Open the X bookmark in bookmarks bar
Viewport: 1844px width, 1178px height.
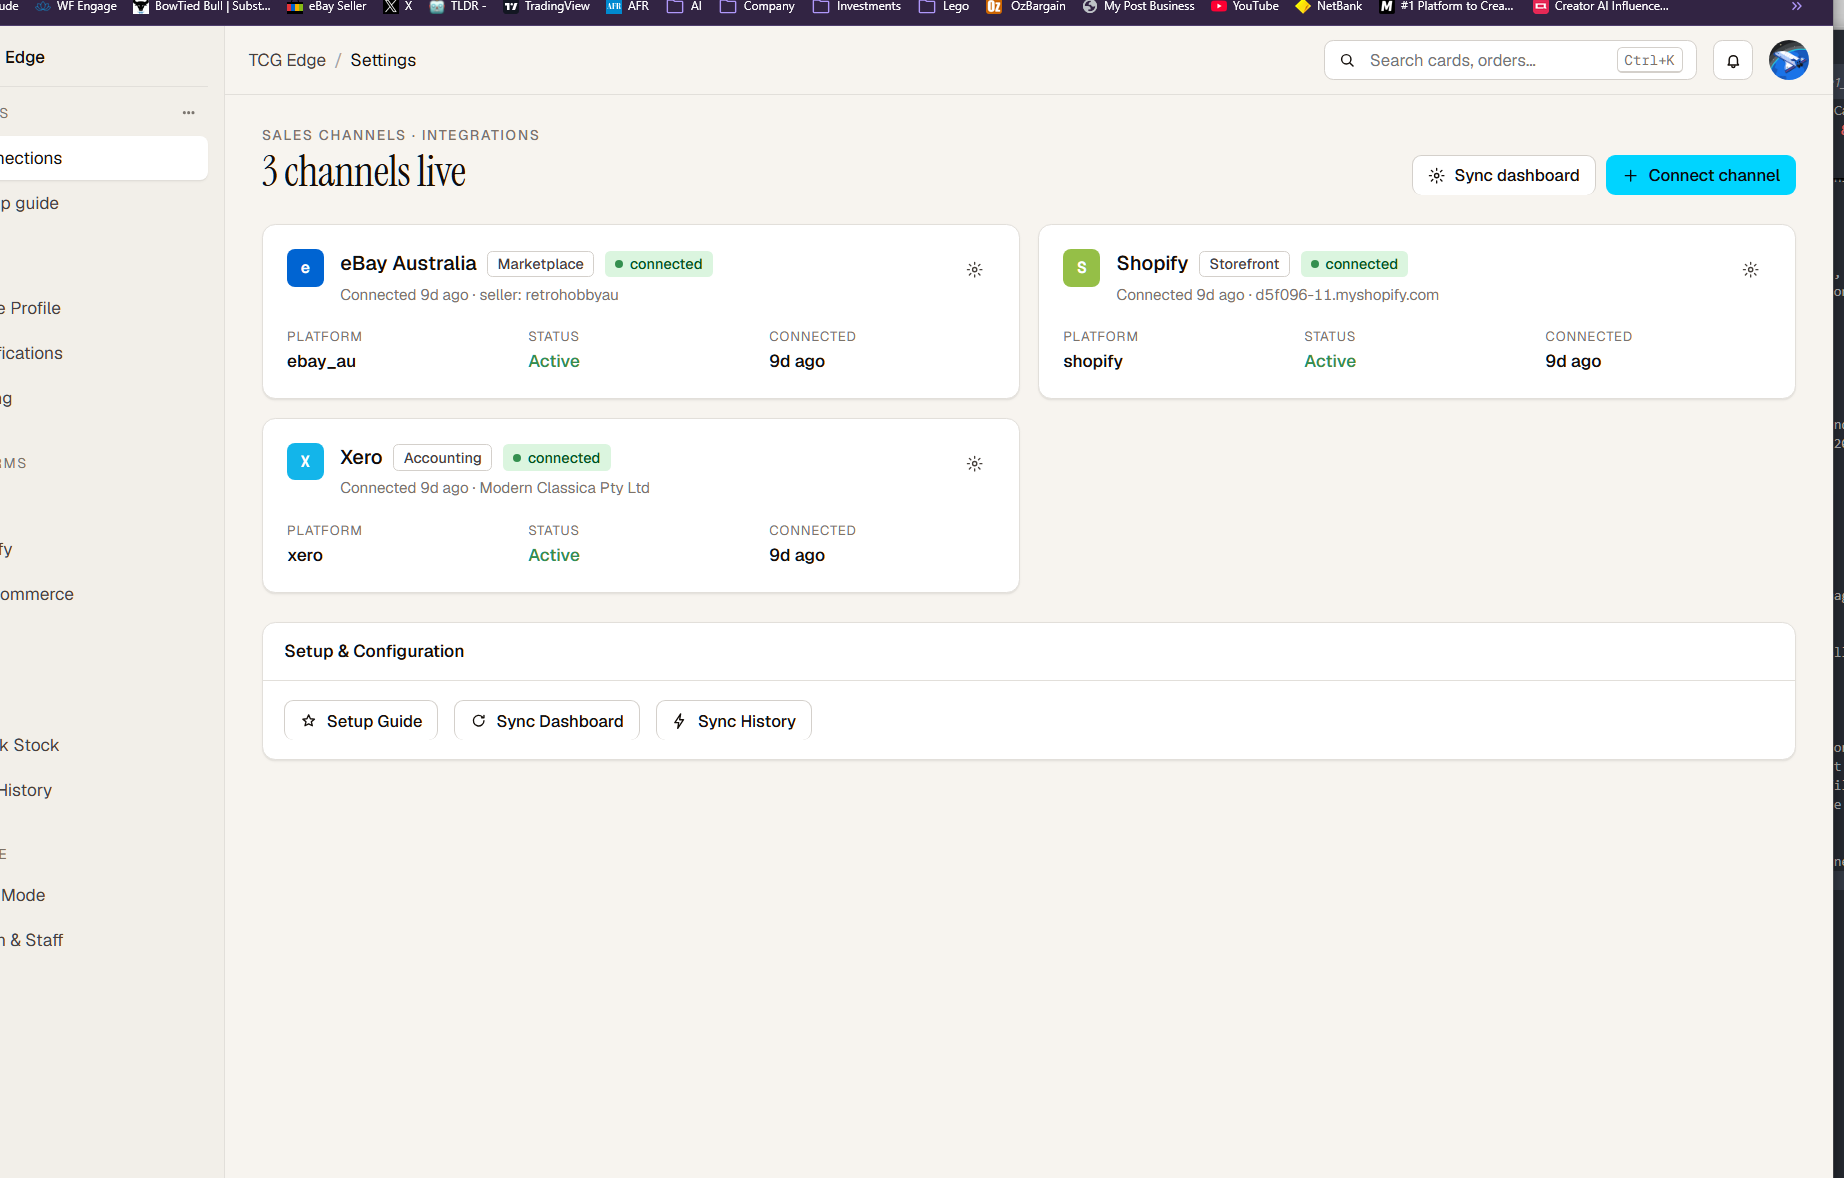tap(398, 6)
